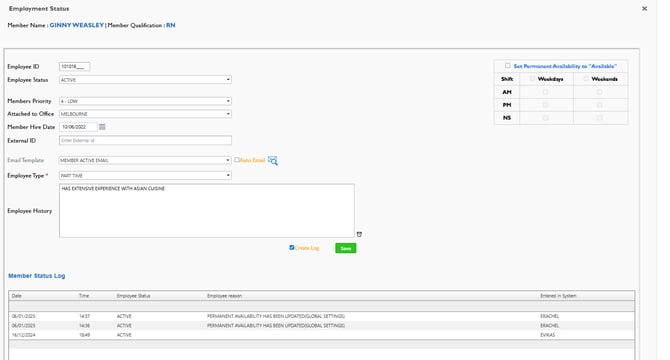Click the Employee ID input field
The height and width of the screenshot is (360, 670).
point(74,66)
